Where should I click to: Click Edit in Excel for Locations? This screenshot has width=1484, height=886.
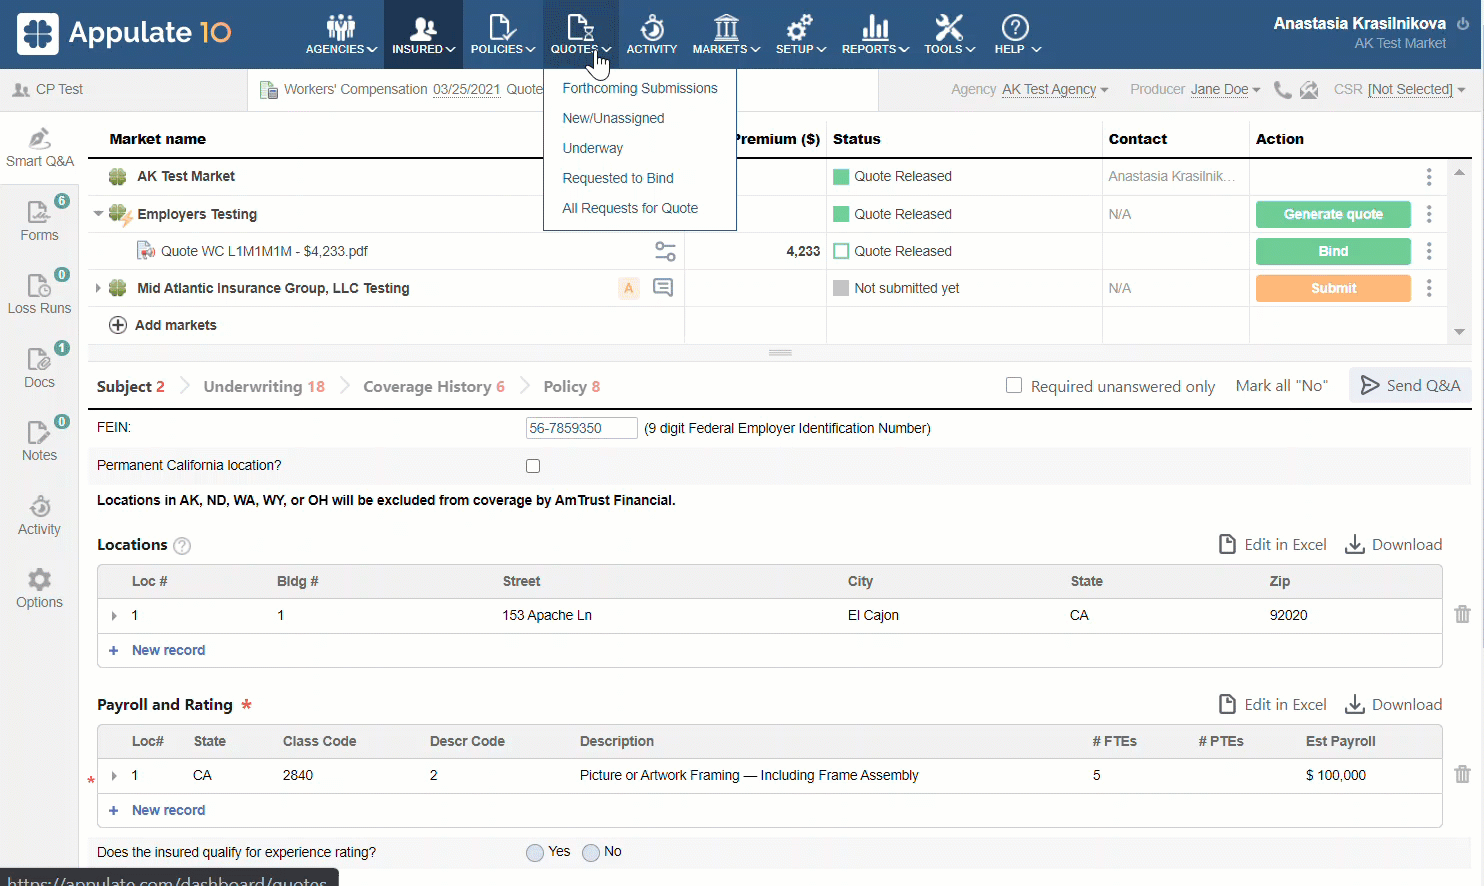(1273, 544)
